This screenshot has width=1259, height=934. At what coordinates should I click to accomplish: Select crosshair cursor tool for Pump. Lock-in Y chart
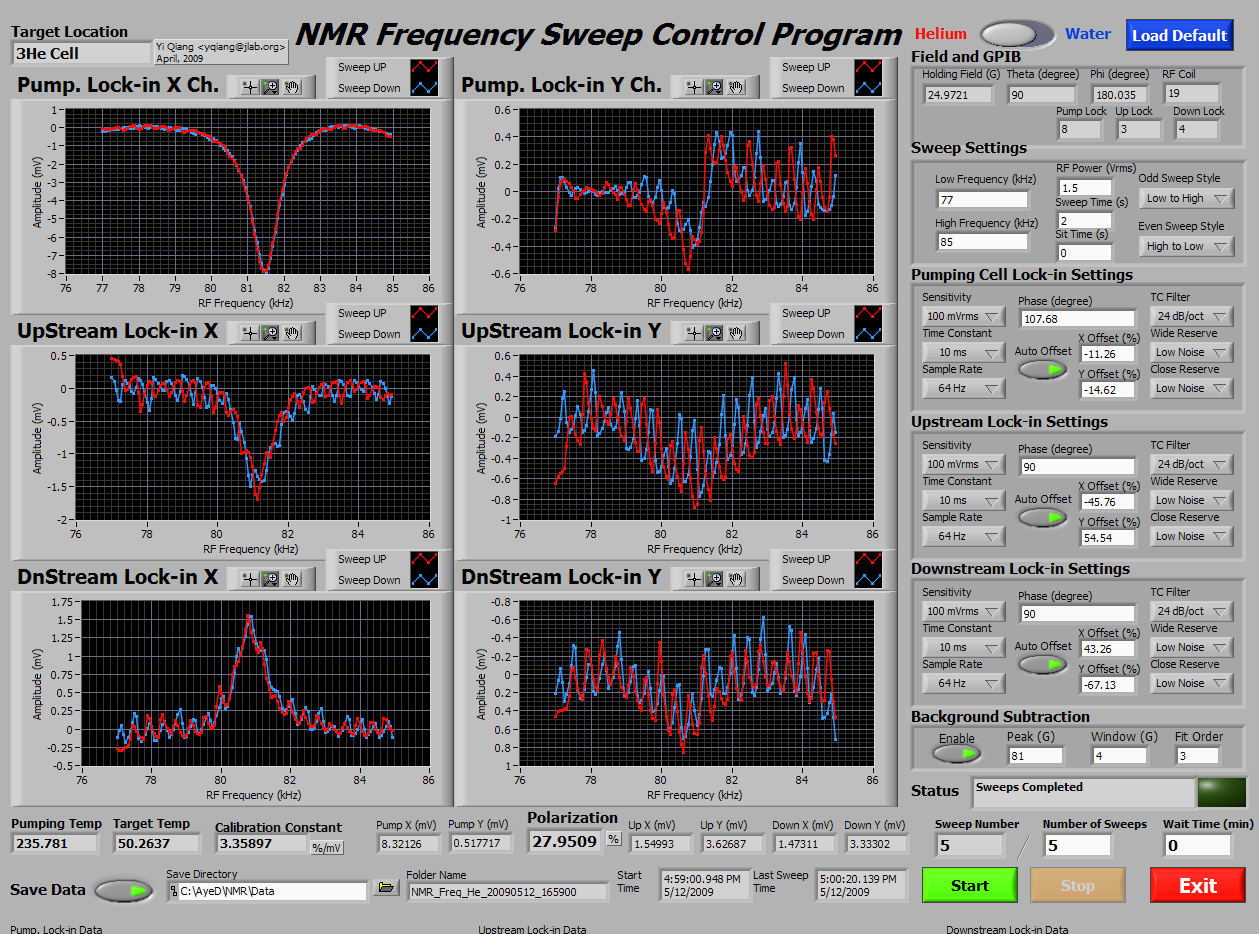(x=692, y=87)
